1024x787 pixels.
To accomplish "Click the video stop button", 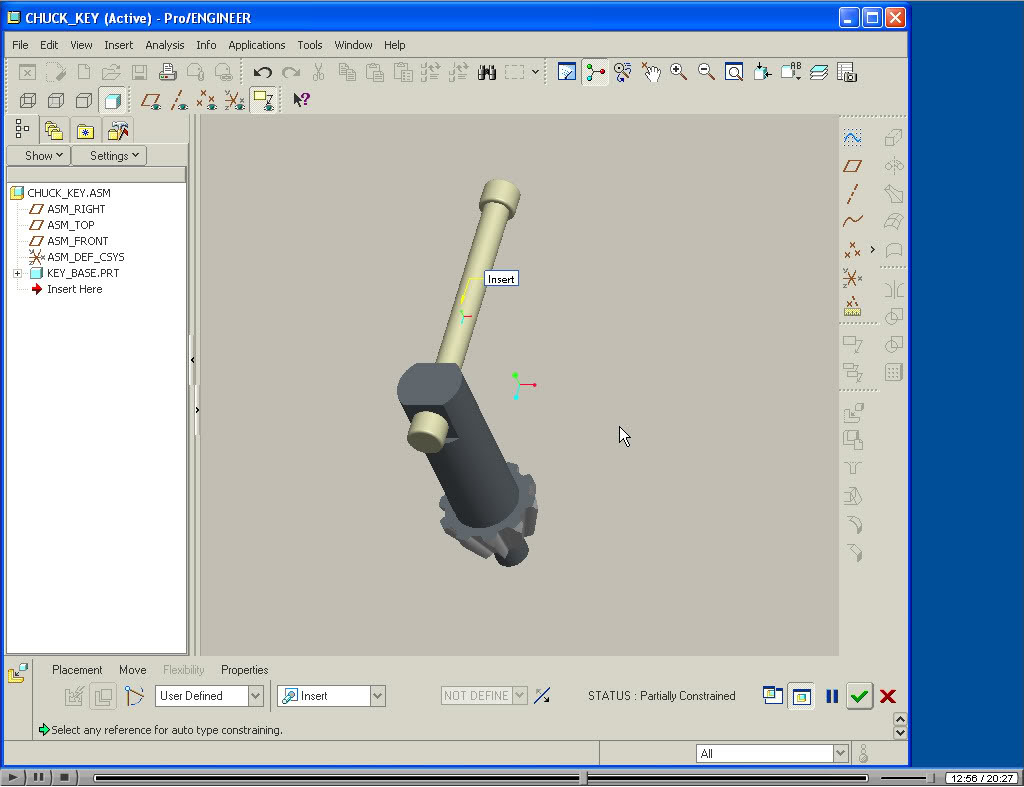I will (x=64, y=777).
